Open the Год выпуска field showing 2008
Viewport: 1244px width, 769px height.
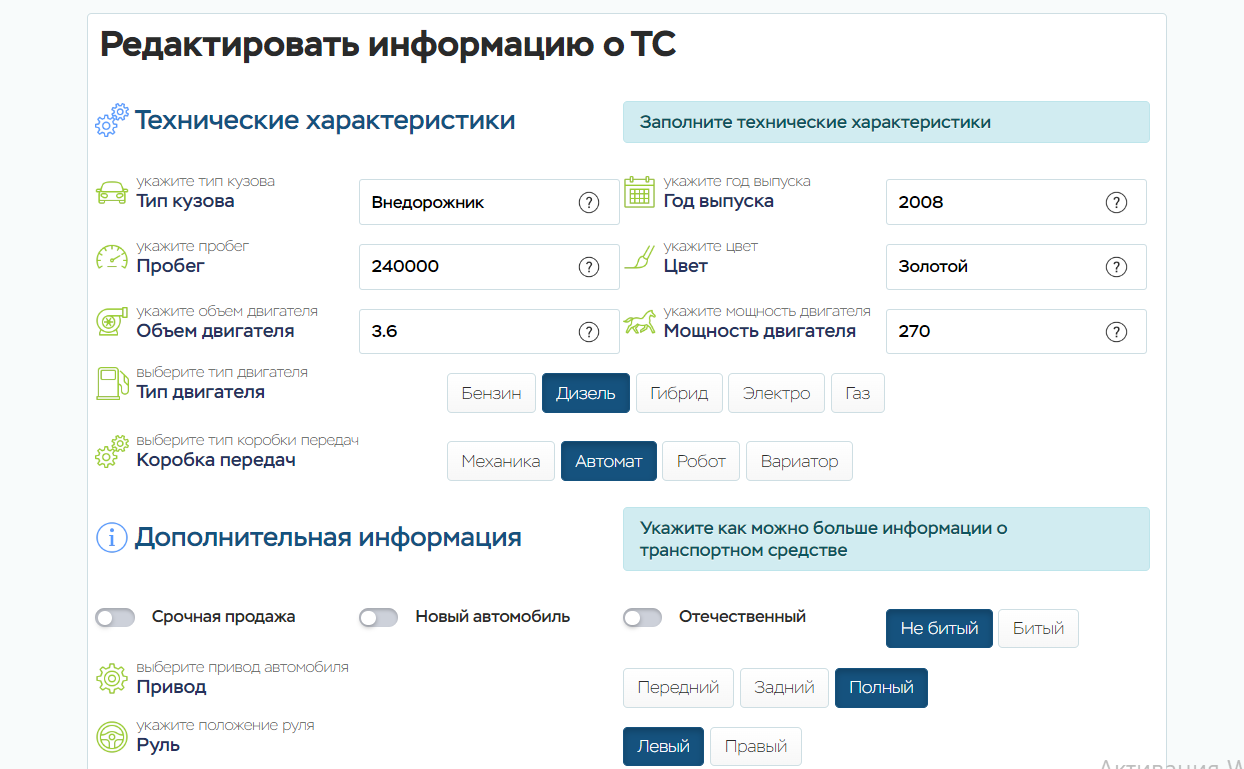pyautogui.click(x=995, y=203)
